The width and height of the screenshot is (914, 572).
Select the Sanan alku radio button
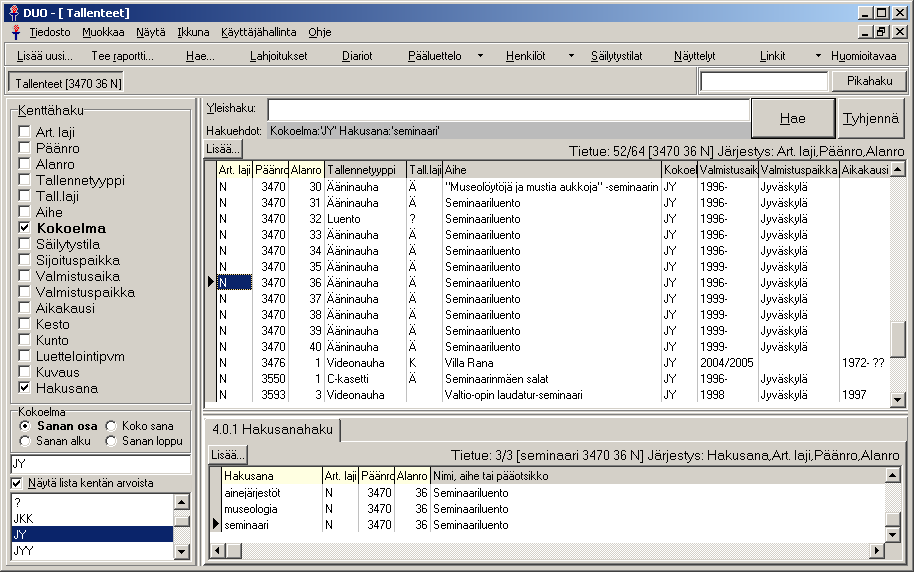(24, 441)
